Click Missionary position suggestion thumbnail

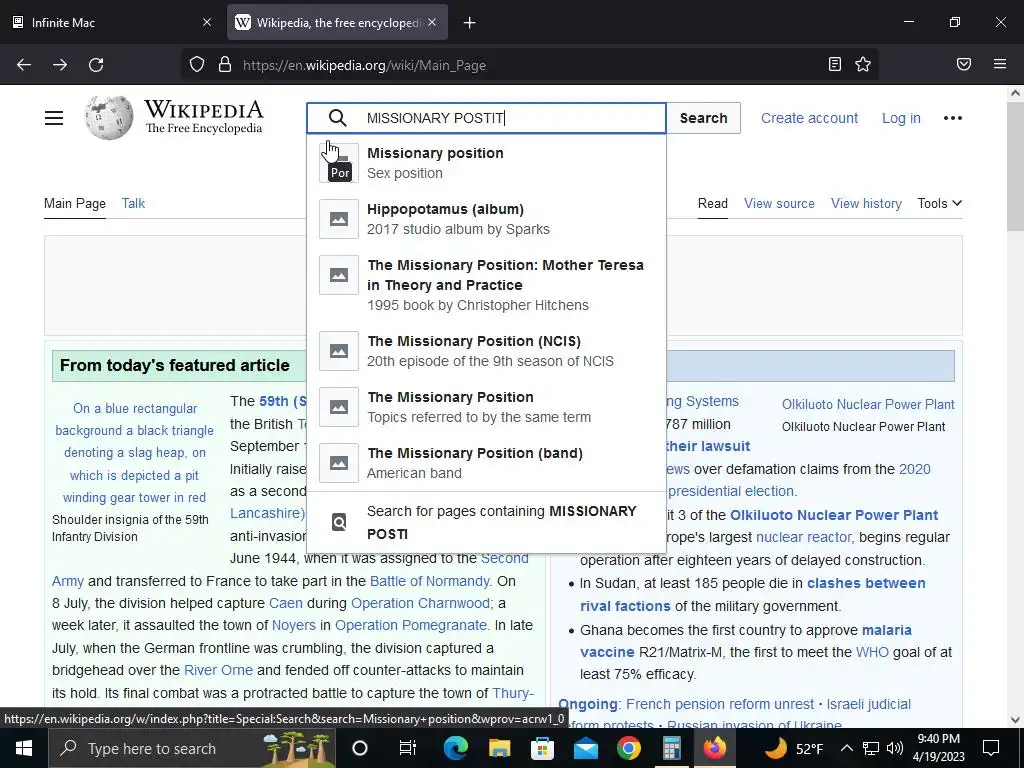click(x=339, y=163)
